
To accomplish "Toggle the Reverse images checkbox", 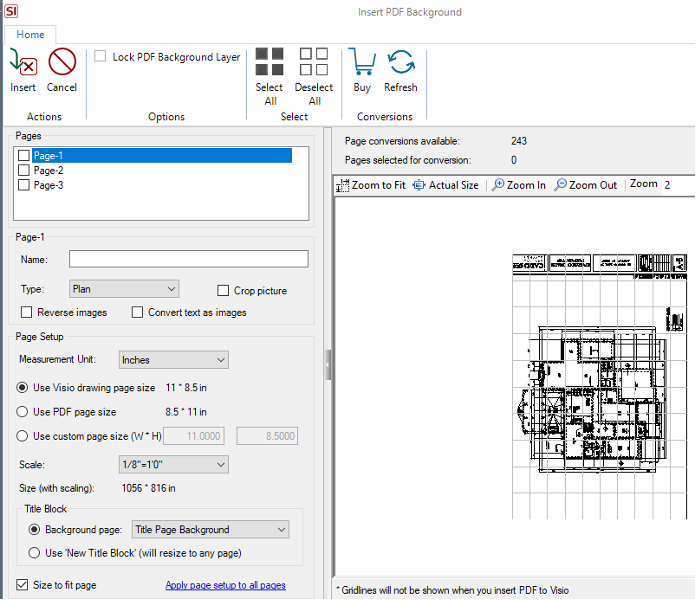I will (27, 312).
